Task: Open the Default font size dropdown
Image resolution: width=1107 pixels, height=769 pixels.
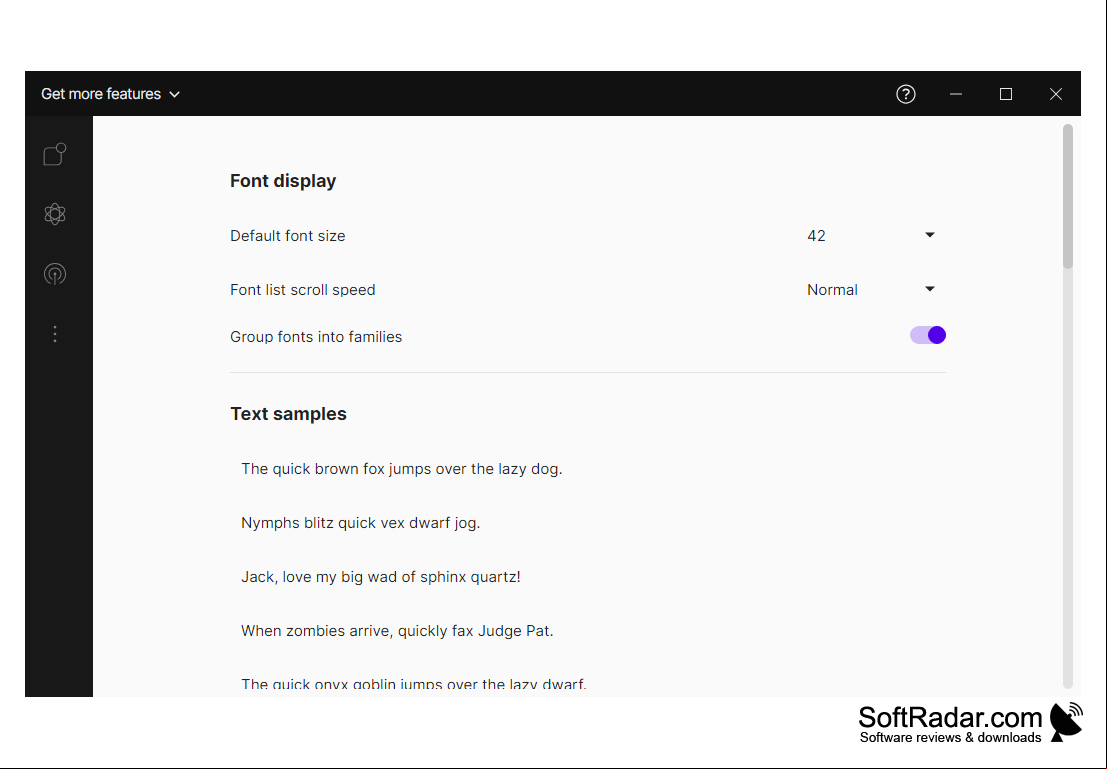Action: pyautogui.click(x=872, y=235)
